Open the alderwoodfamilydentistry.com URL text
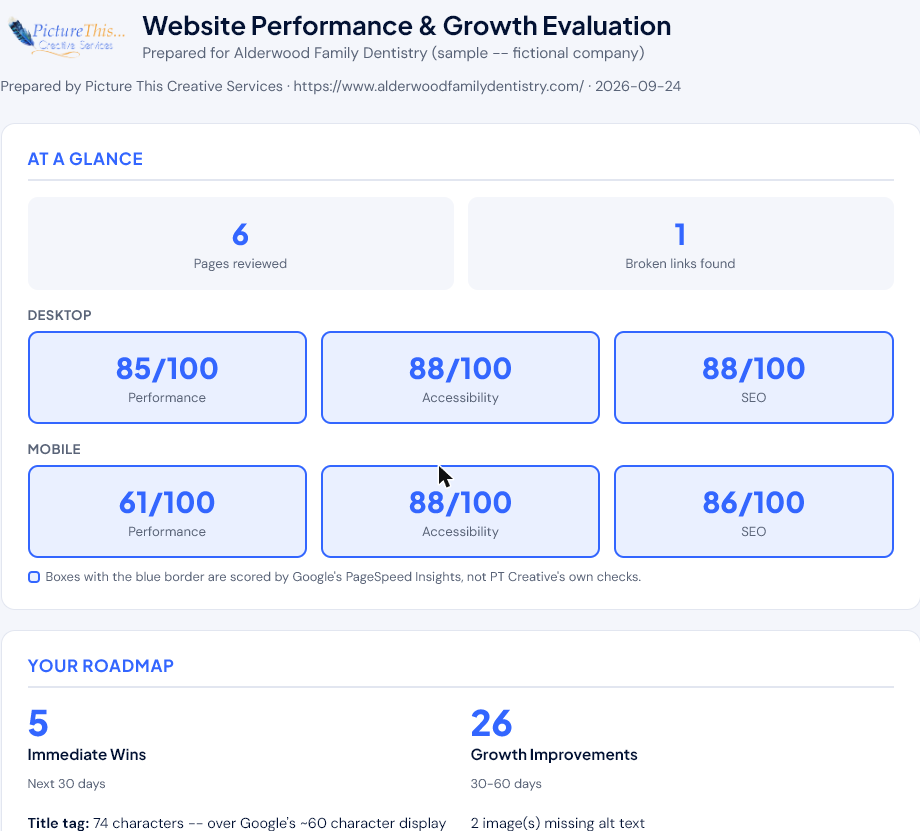 pos(438,86)
